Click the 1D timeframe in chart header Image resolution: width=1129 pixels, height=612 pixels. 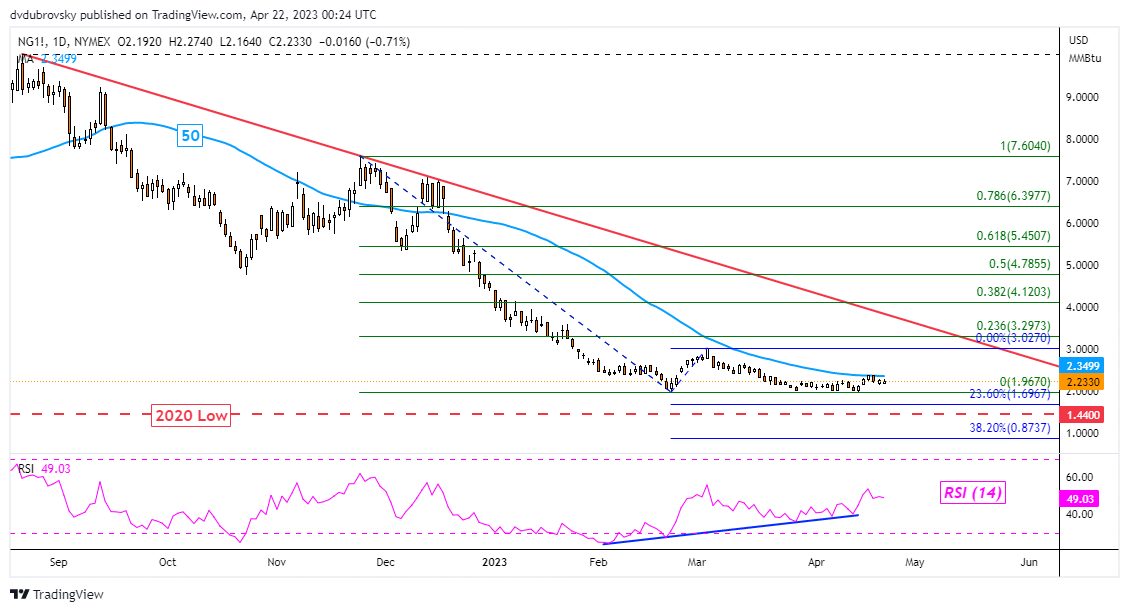pyautogui.click(x=60, y=42)
